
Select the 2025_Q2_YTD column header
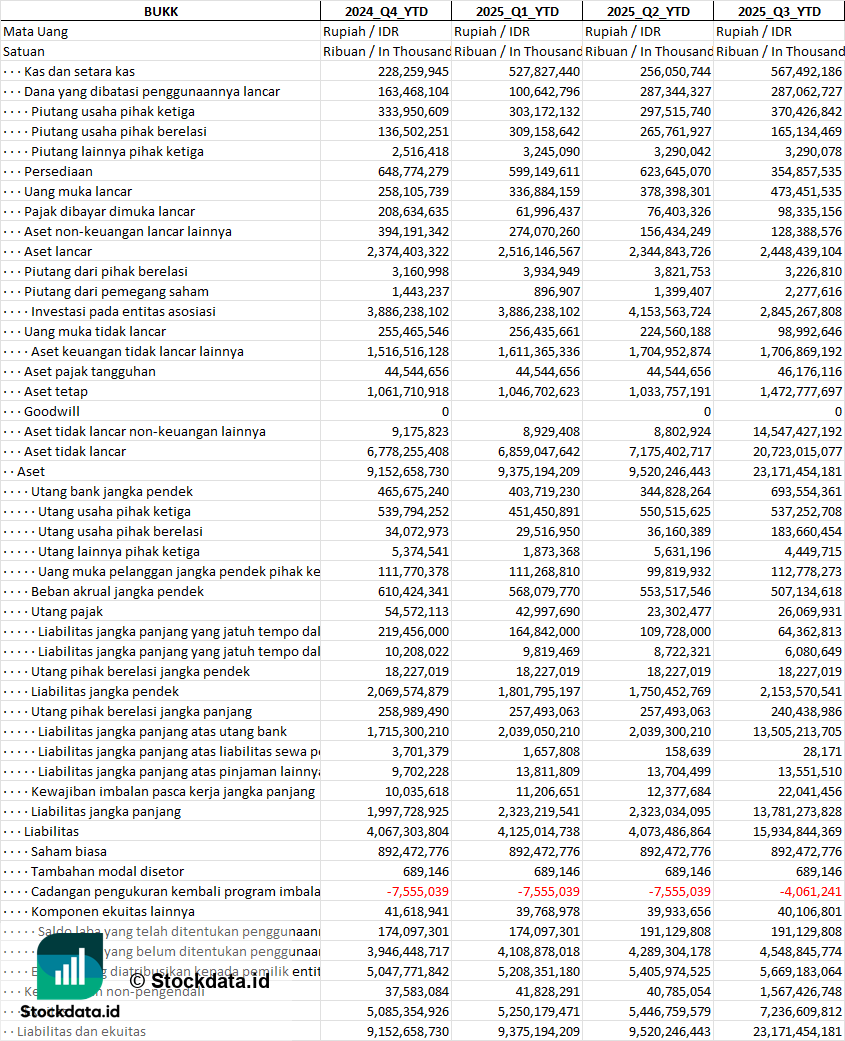(648, 11)
